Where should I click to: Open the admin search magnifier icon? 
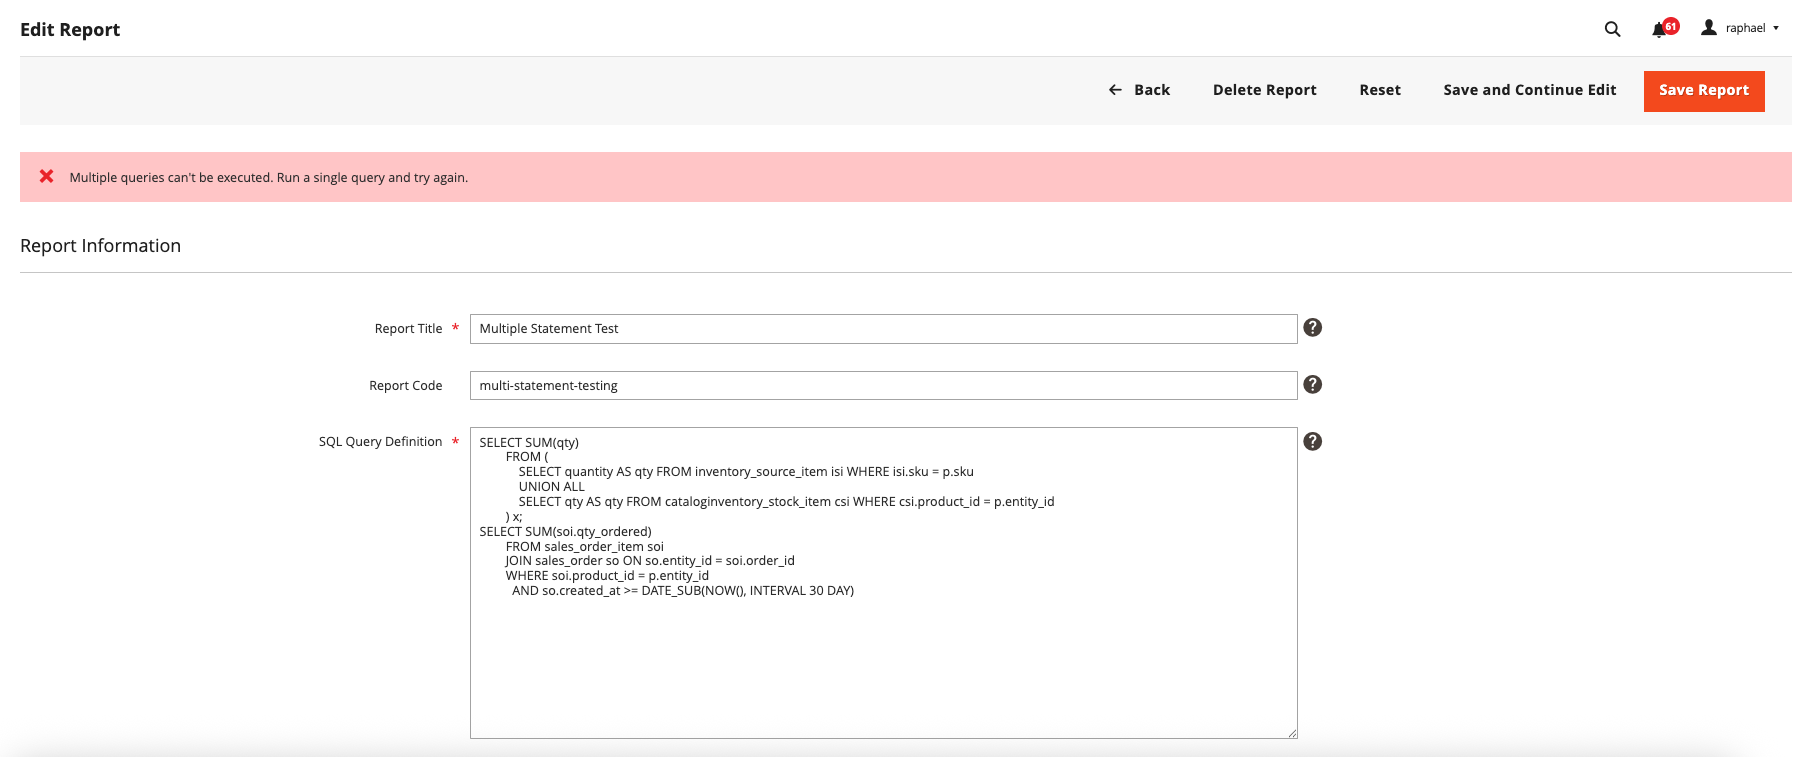point(1612,29)
